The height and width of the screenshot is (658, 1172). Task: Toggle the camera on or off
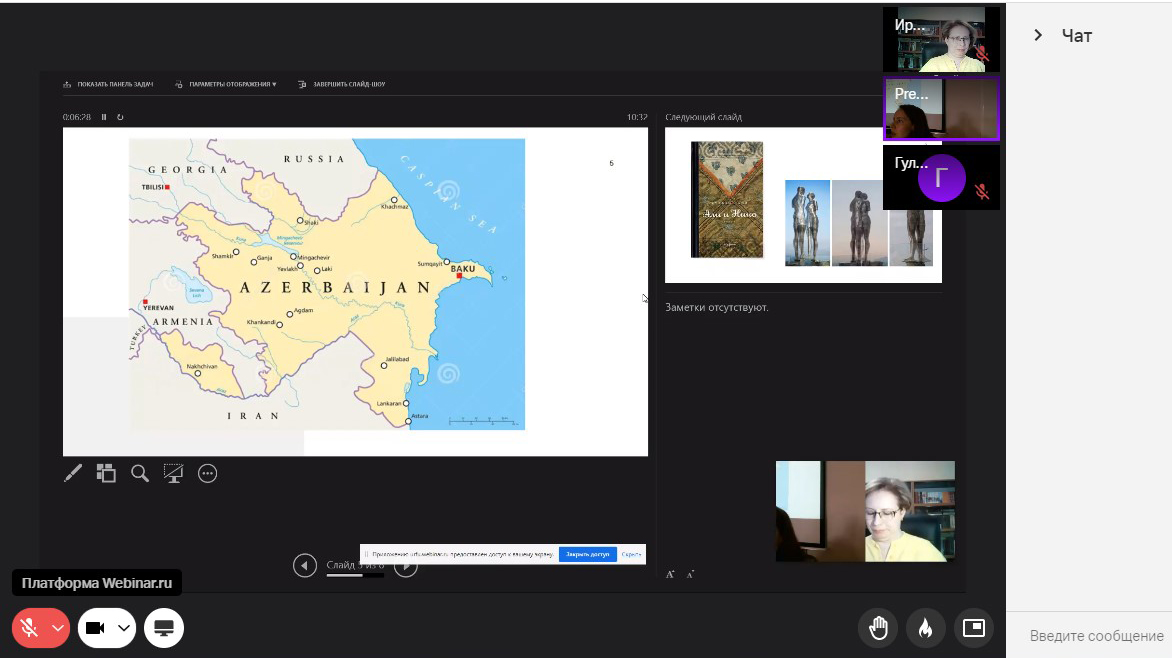tap(96, 628)
